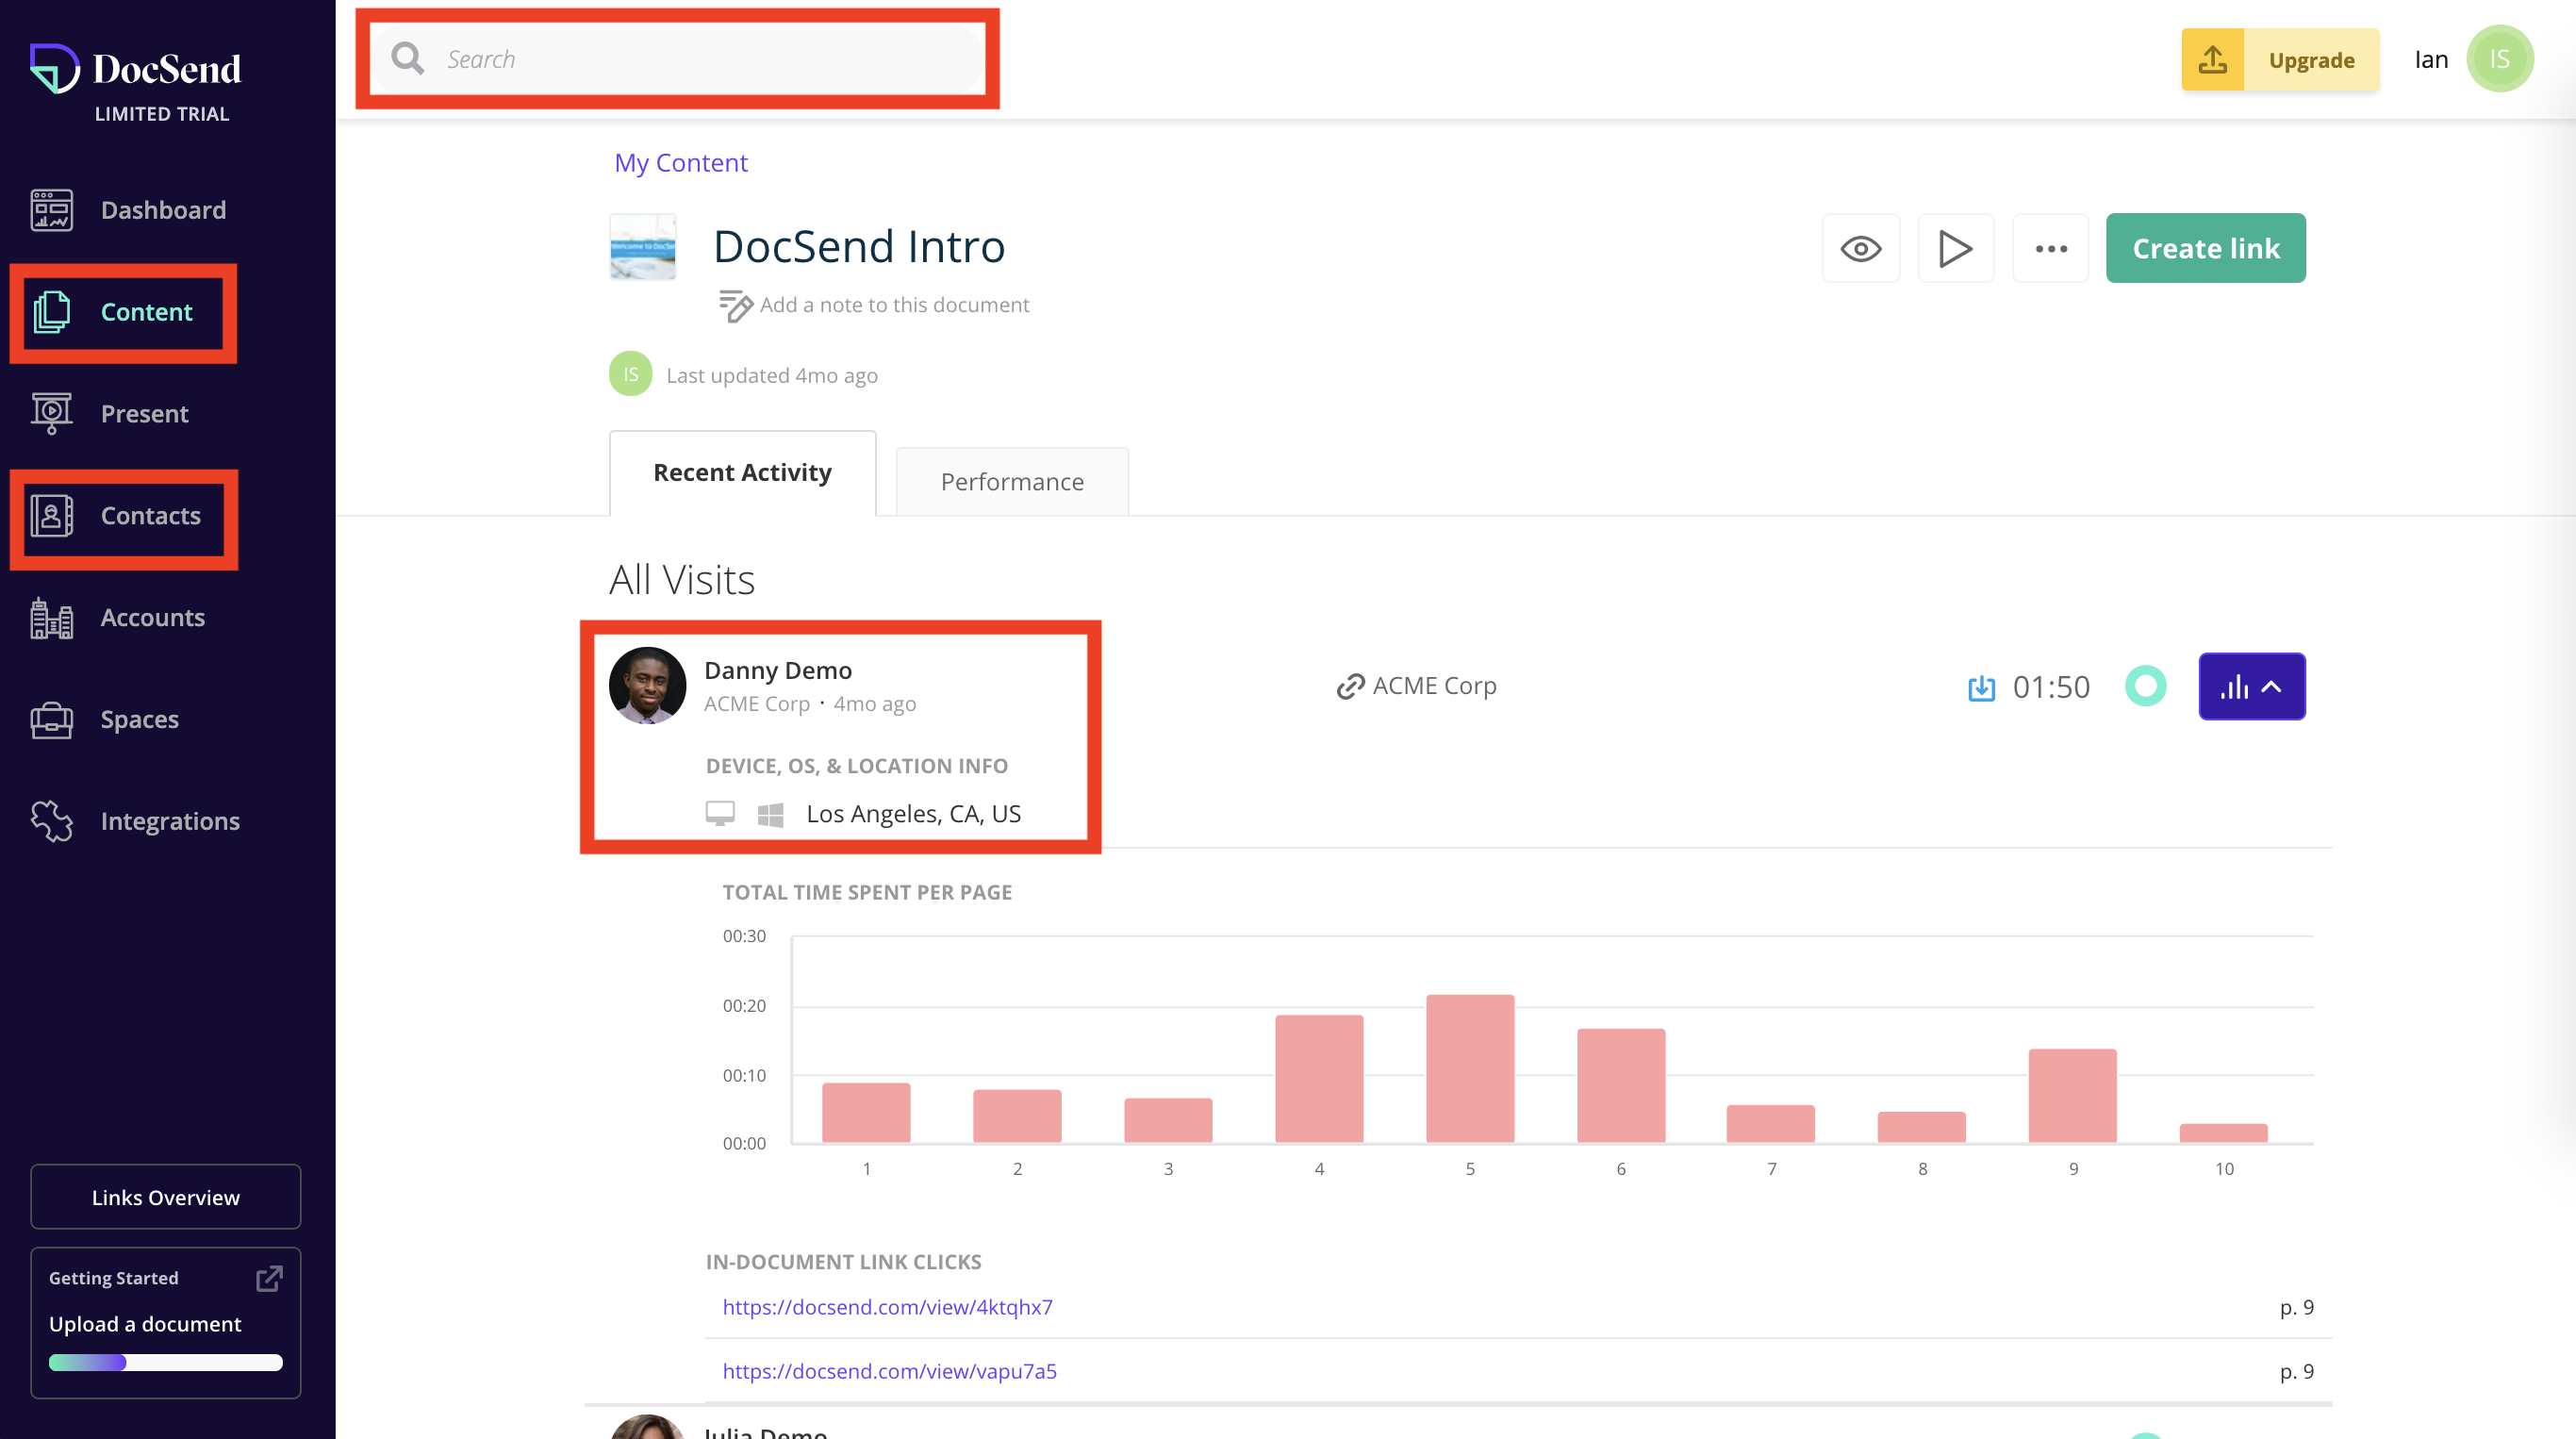Open the DocSend Intro thumbnail
The image size is (2576, 1439).
(643, 246)
